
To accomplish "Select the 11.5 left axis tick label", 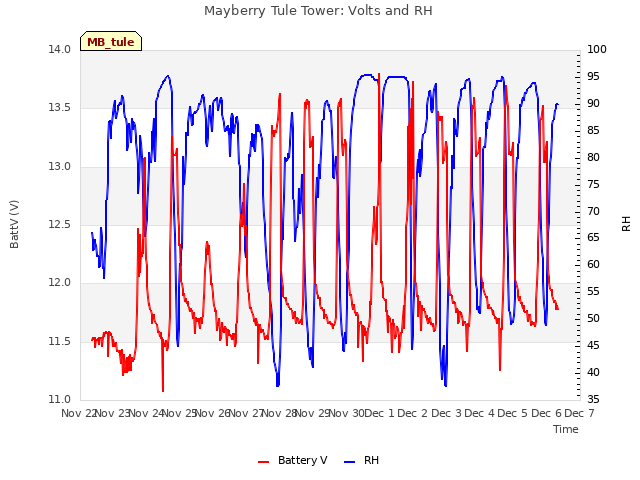I will (59, 341).
